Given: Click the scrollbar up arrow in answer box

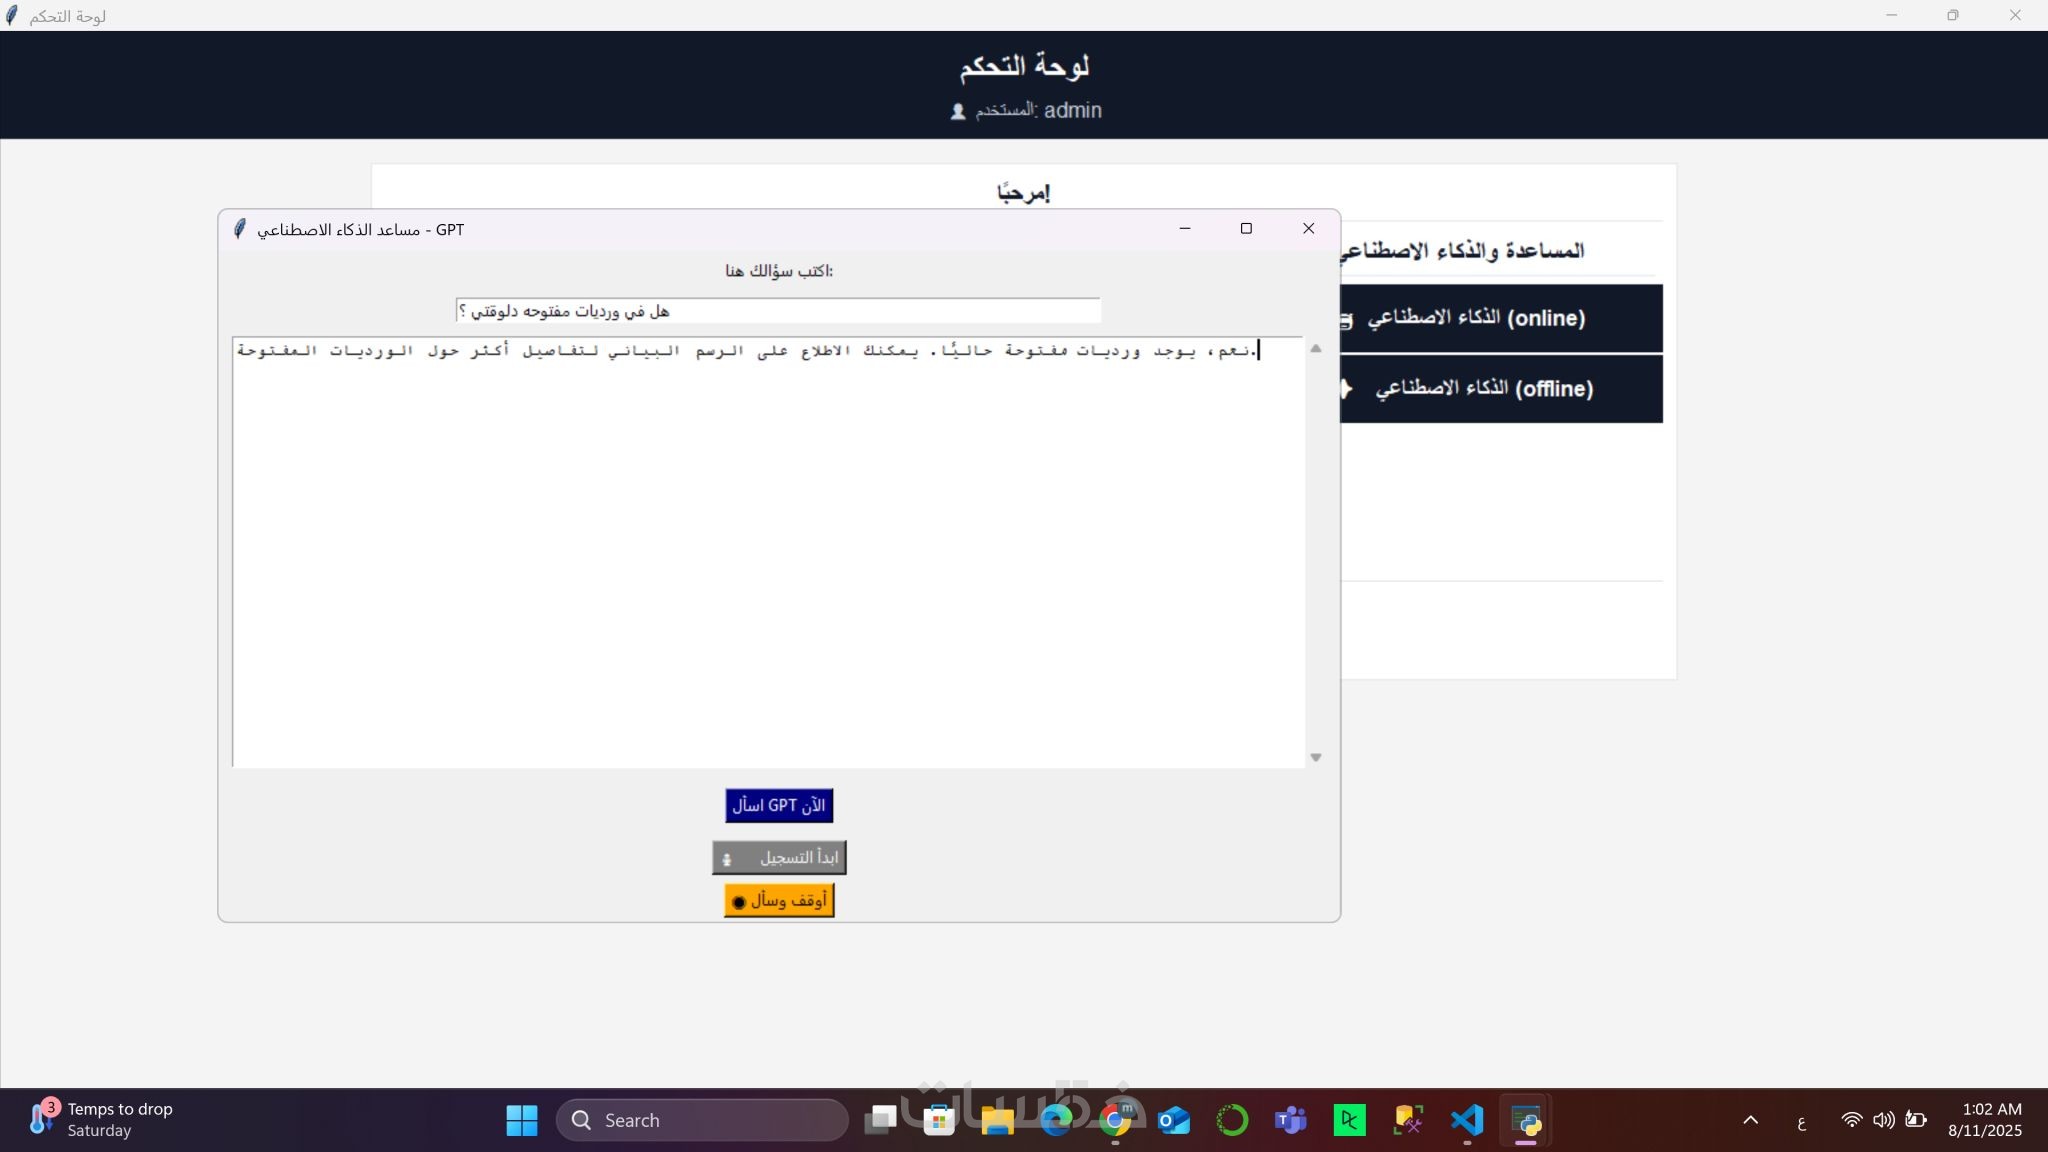Looking at the screenshot, I should [x=1316, y=349].
